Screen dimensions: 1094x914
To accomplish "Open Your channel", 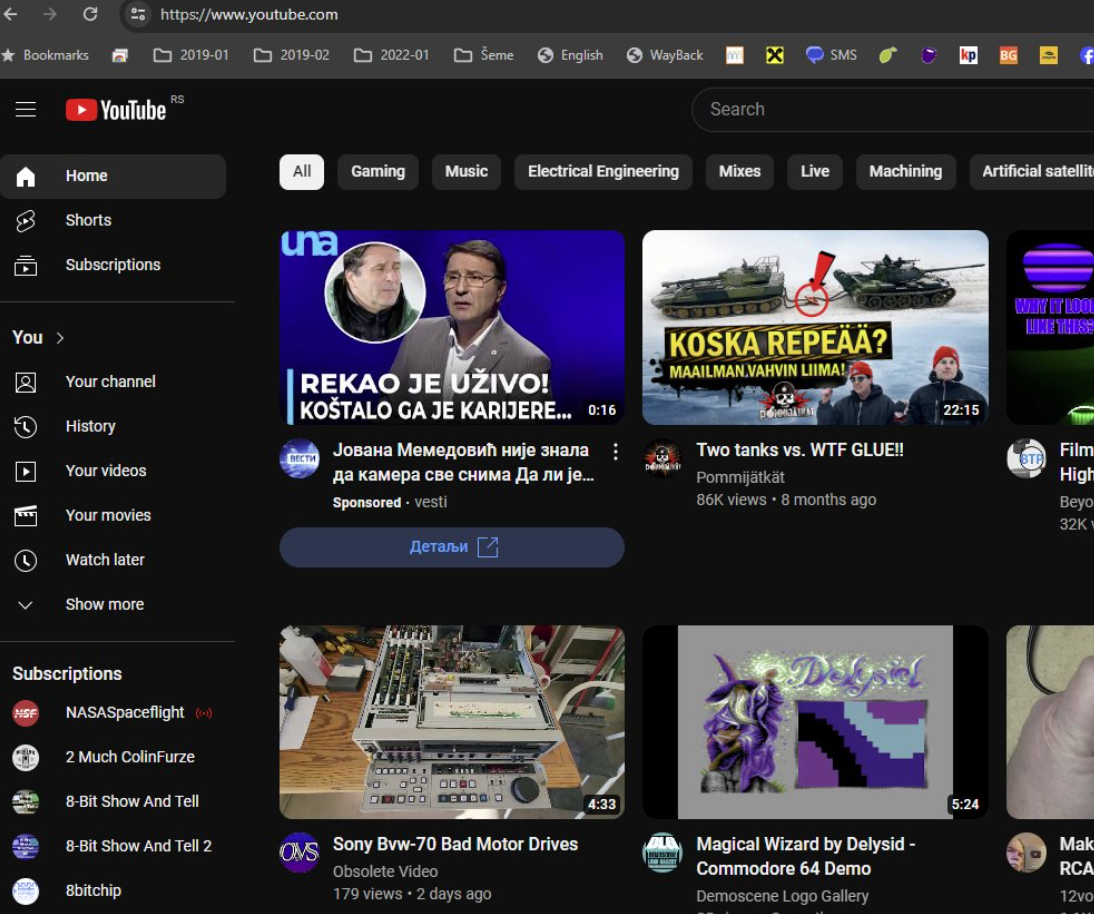I will coord(113,382).
